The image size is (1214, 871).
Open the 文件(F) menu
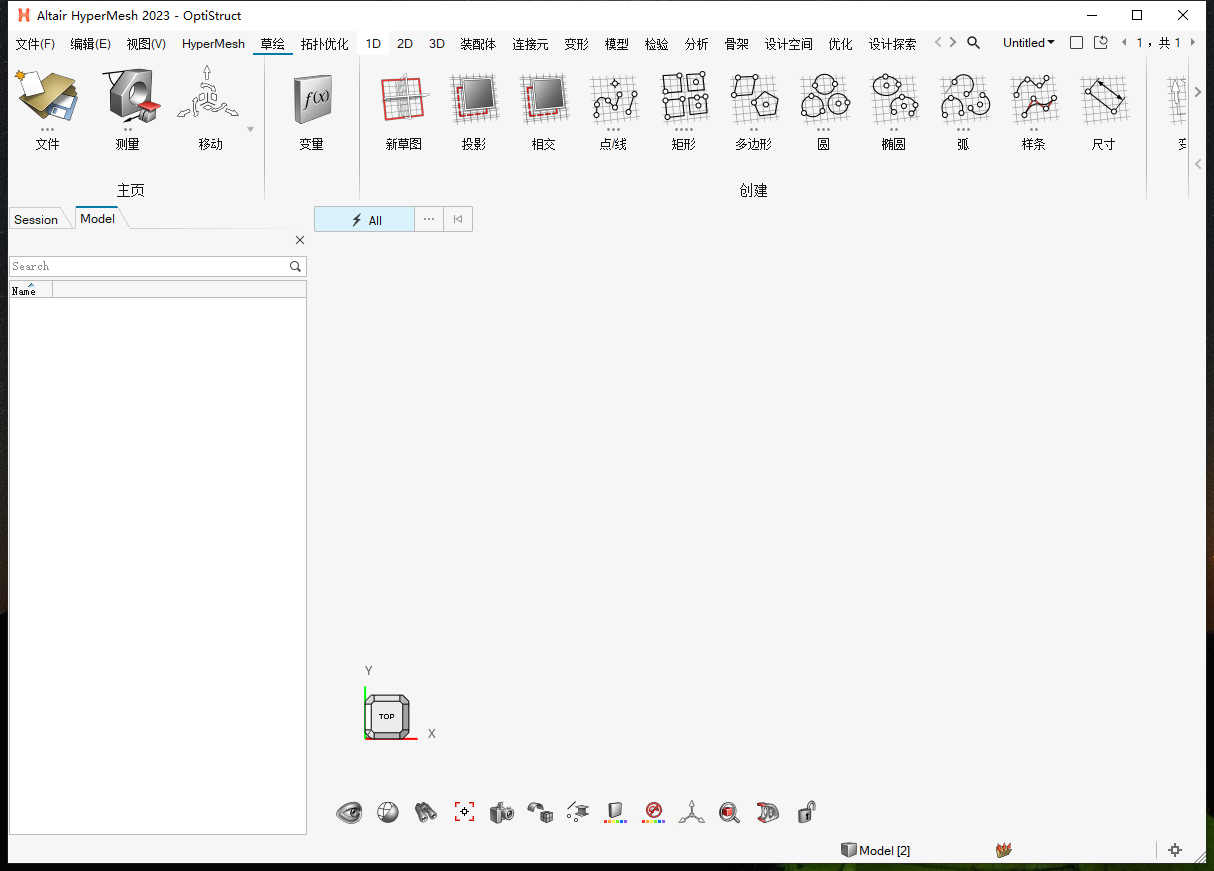pyautogui.click(x=35, y=43)
